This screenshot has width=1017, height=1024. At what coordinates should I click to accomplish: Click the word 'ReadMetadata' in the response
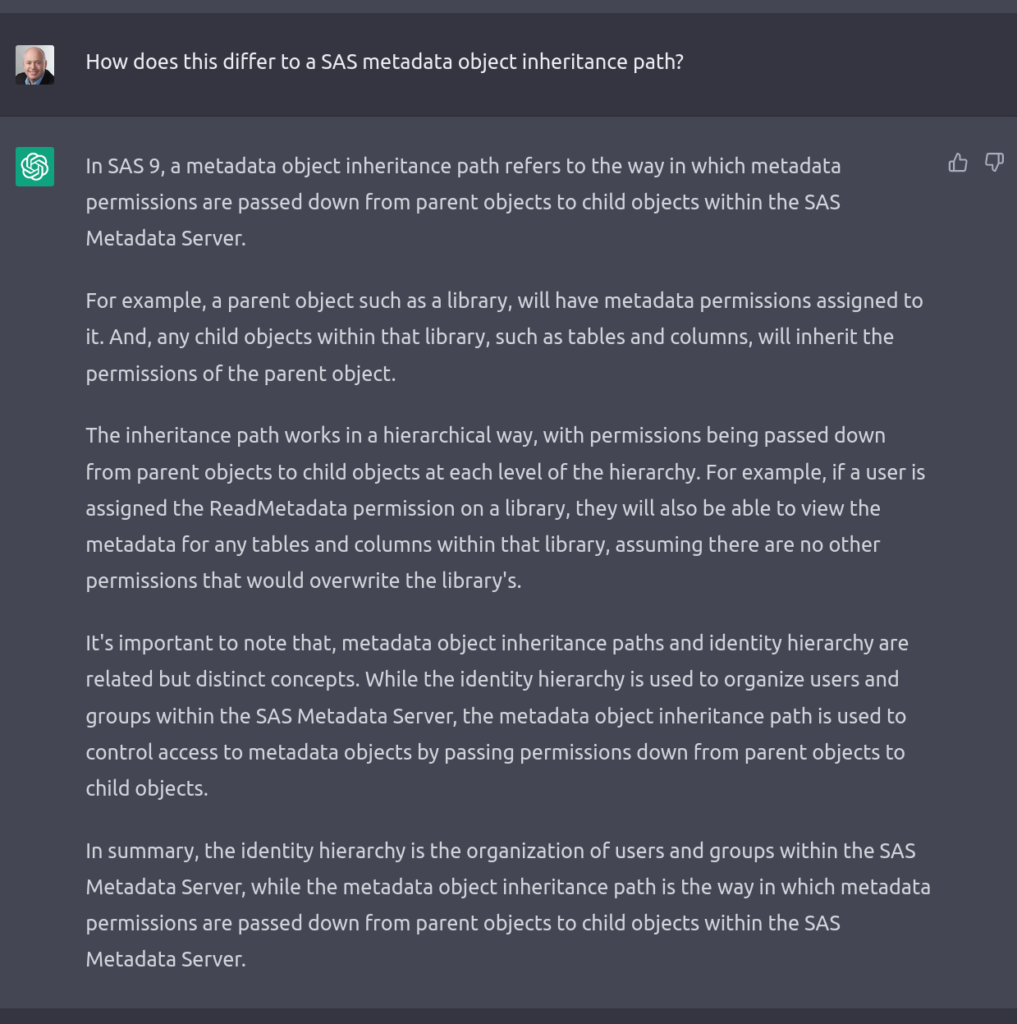point(278,508)
